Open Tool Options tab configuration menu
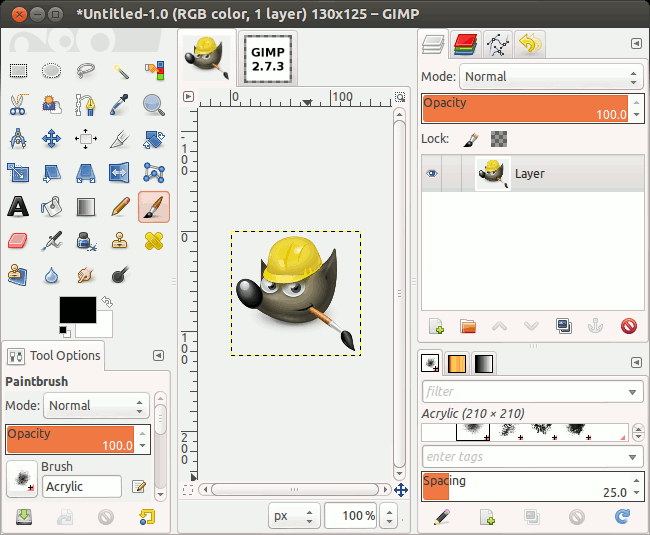The width and height of the screenshot is (650, 535). [158, 356]
